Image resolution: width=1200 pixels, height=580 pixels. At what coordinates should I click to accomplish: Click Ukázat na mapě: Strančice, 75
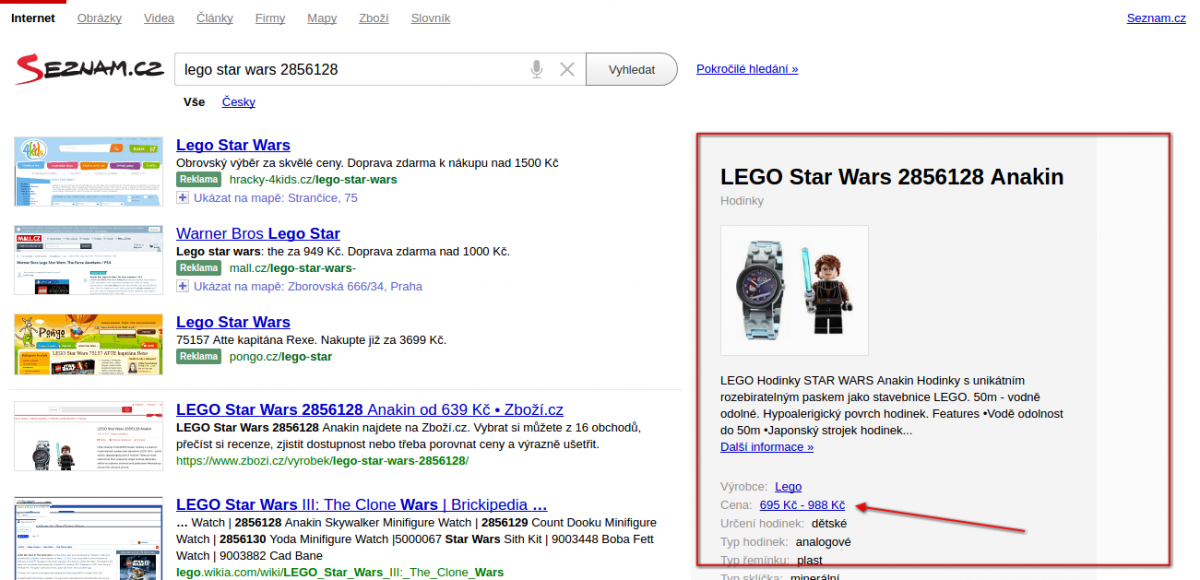pos(276,198)
